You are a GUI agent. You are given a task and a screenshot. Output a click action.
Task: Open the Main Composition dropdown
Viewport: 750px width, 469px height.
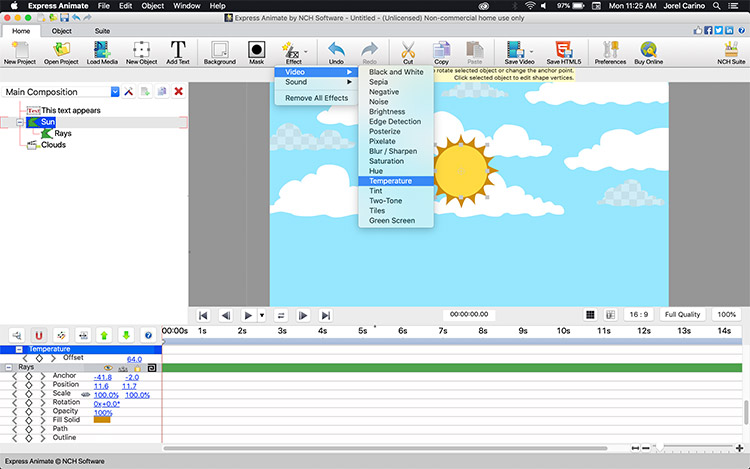coord(115,92)
